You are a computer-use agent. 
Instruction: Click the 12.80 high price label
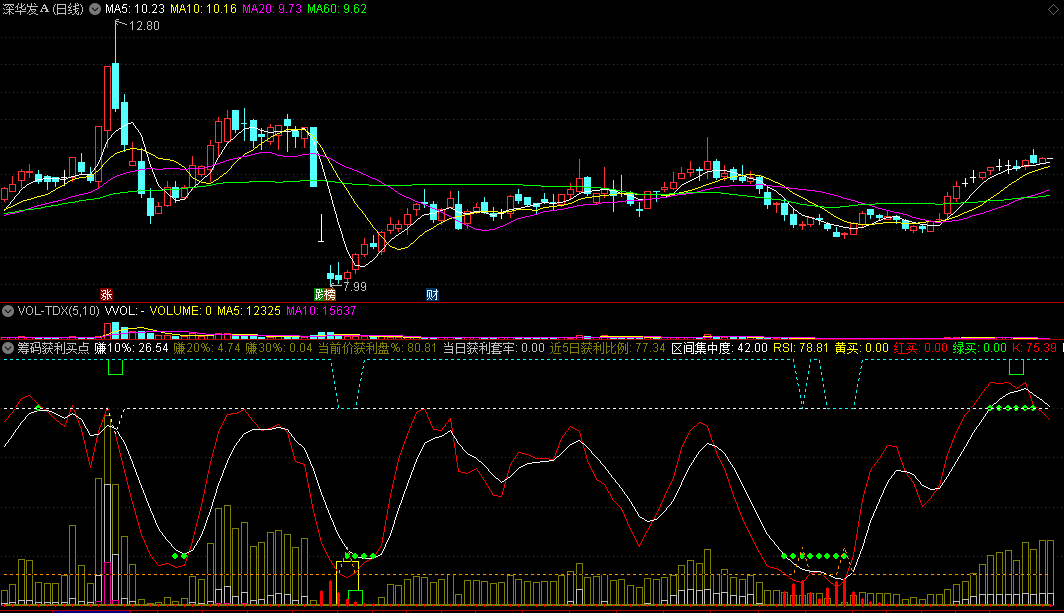point(144,26)
